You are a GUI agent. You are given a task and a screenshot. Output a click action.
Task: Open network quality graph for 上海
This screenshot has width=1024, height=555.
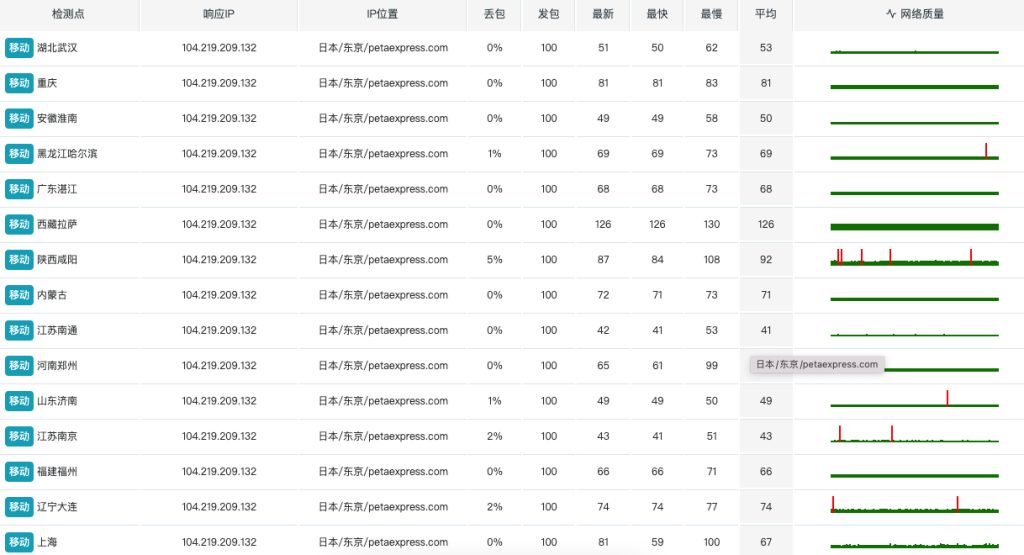pos(914,545)
